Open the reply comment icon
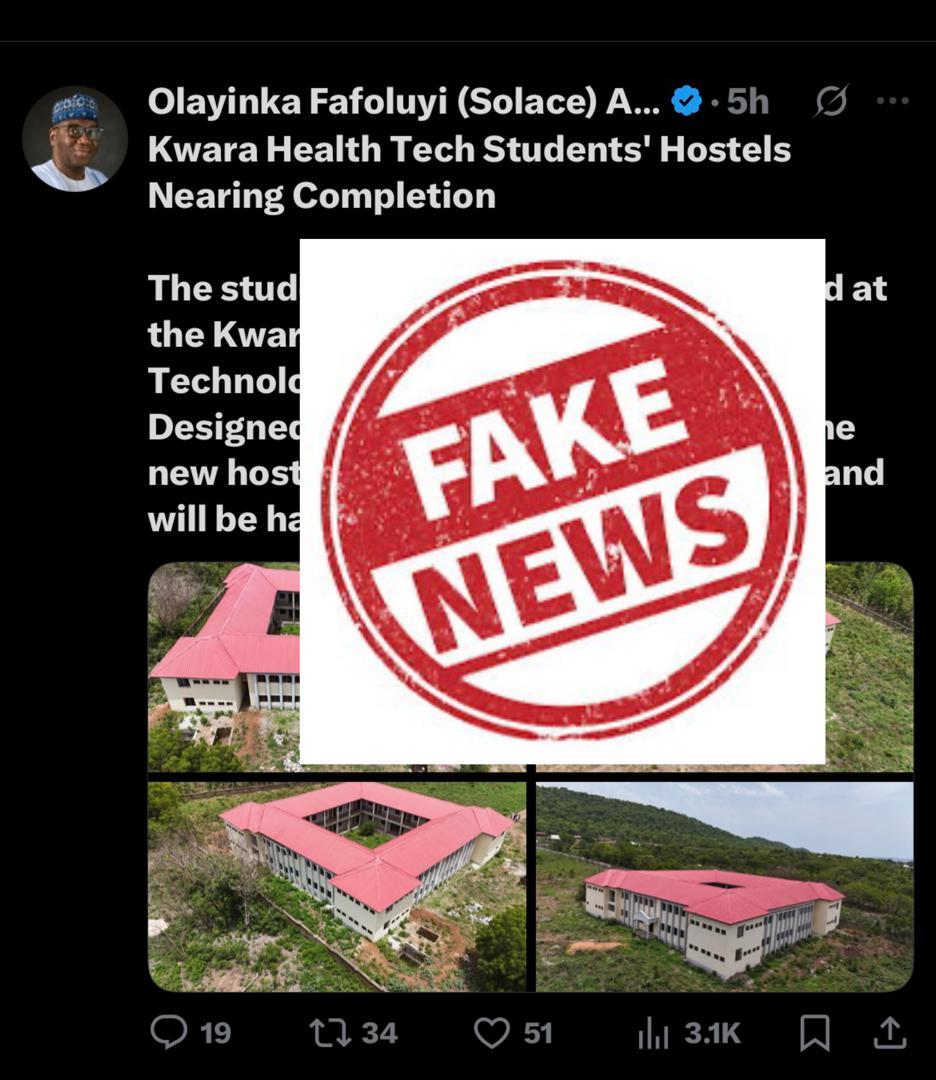 pyautogui.click(x=169, y=1032)
